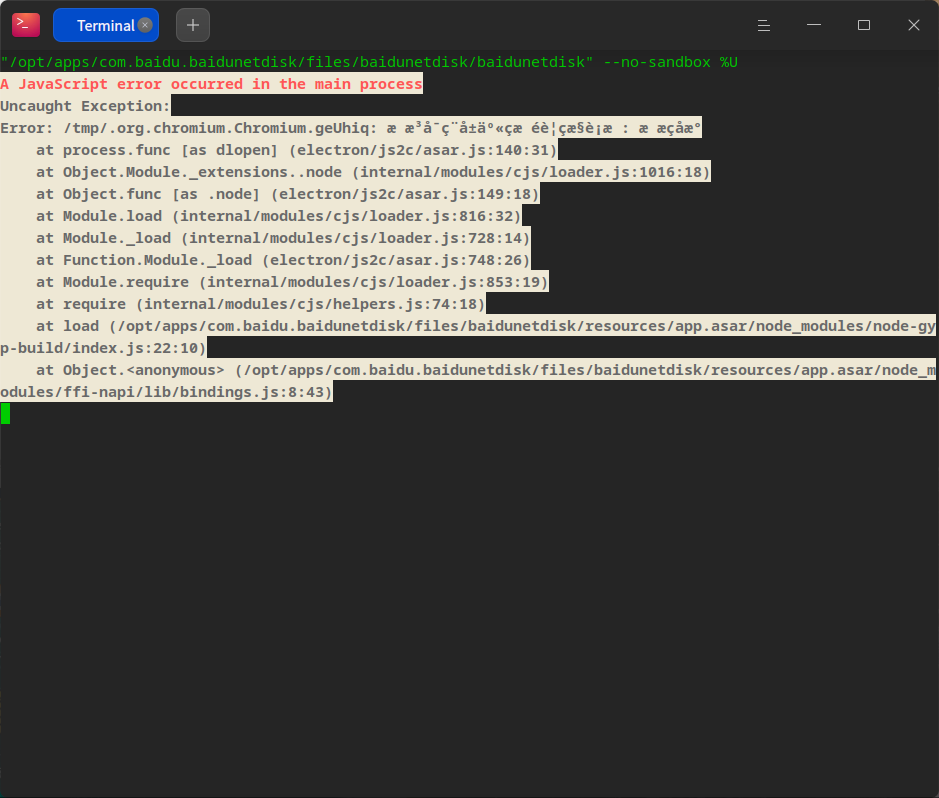Image resolution: width=939 pixels, height=798 pixels.
Task: Click 'A JavaScript error occurred' line
Action: click(211, 84)
